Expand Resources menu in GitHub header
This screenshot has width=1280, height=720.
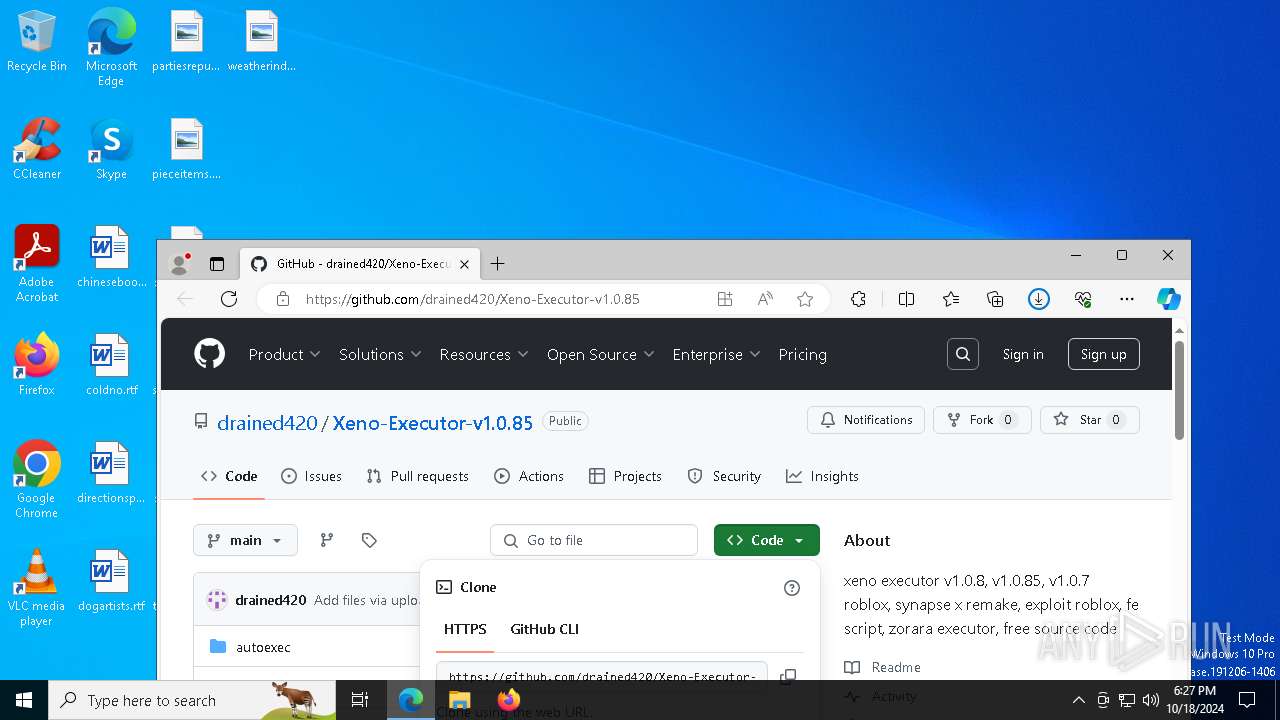(484, 354)
